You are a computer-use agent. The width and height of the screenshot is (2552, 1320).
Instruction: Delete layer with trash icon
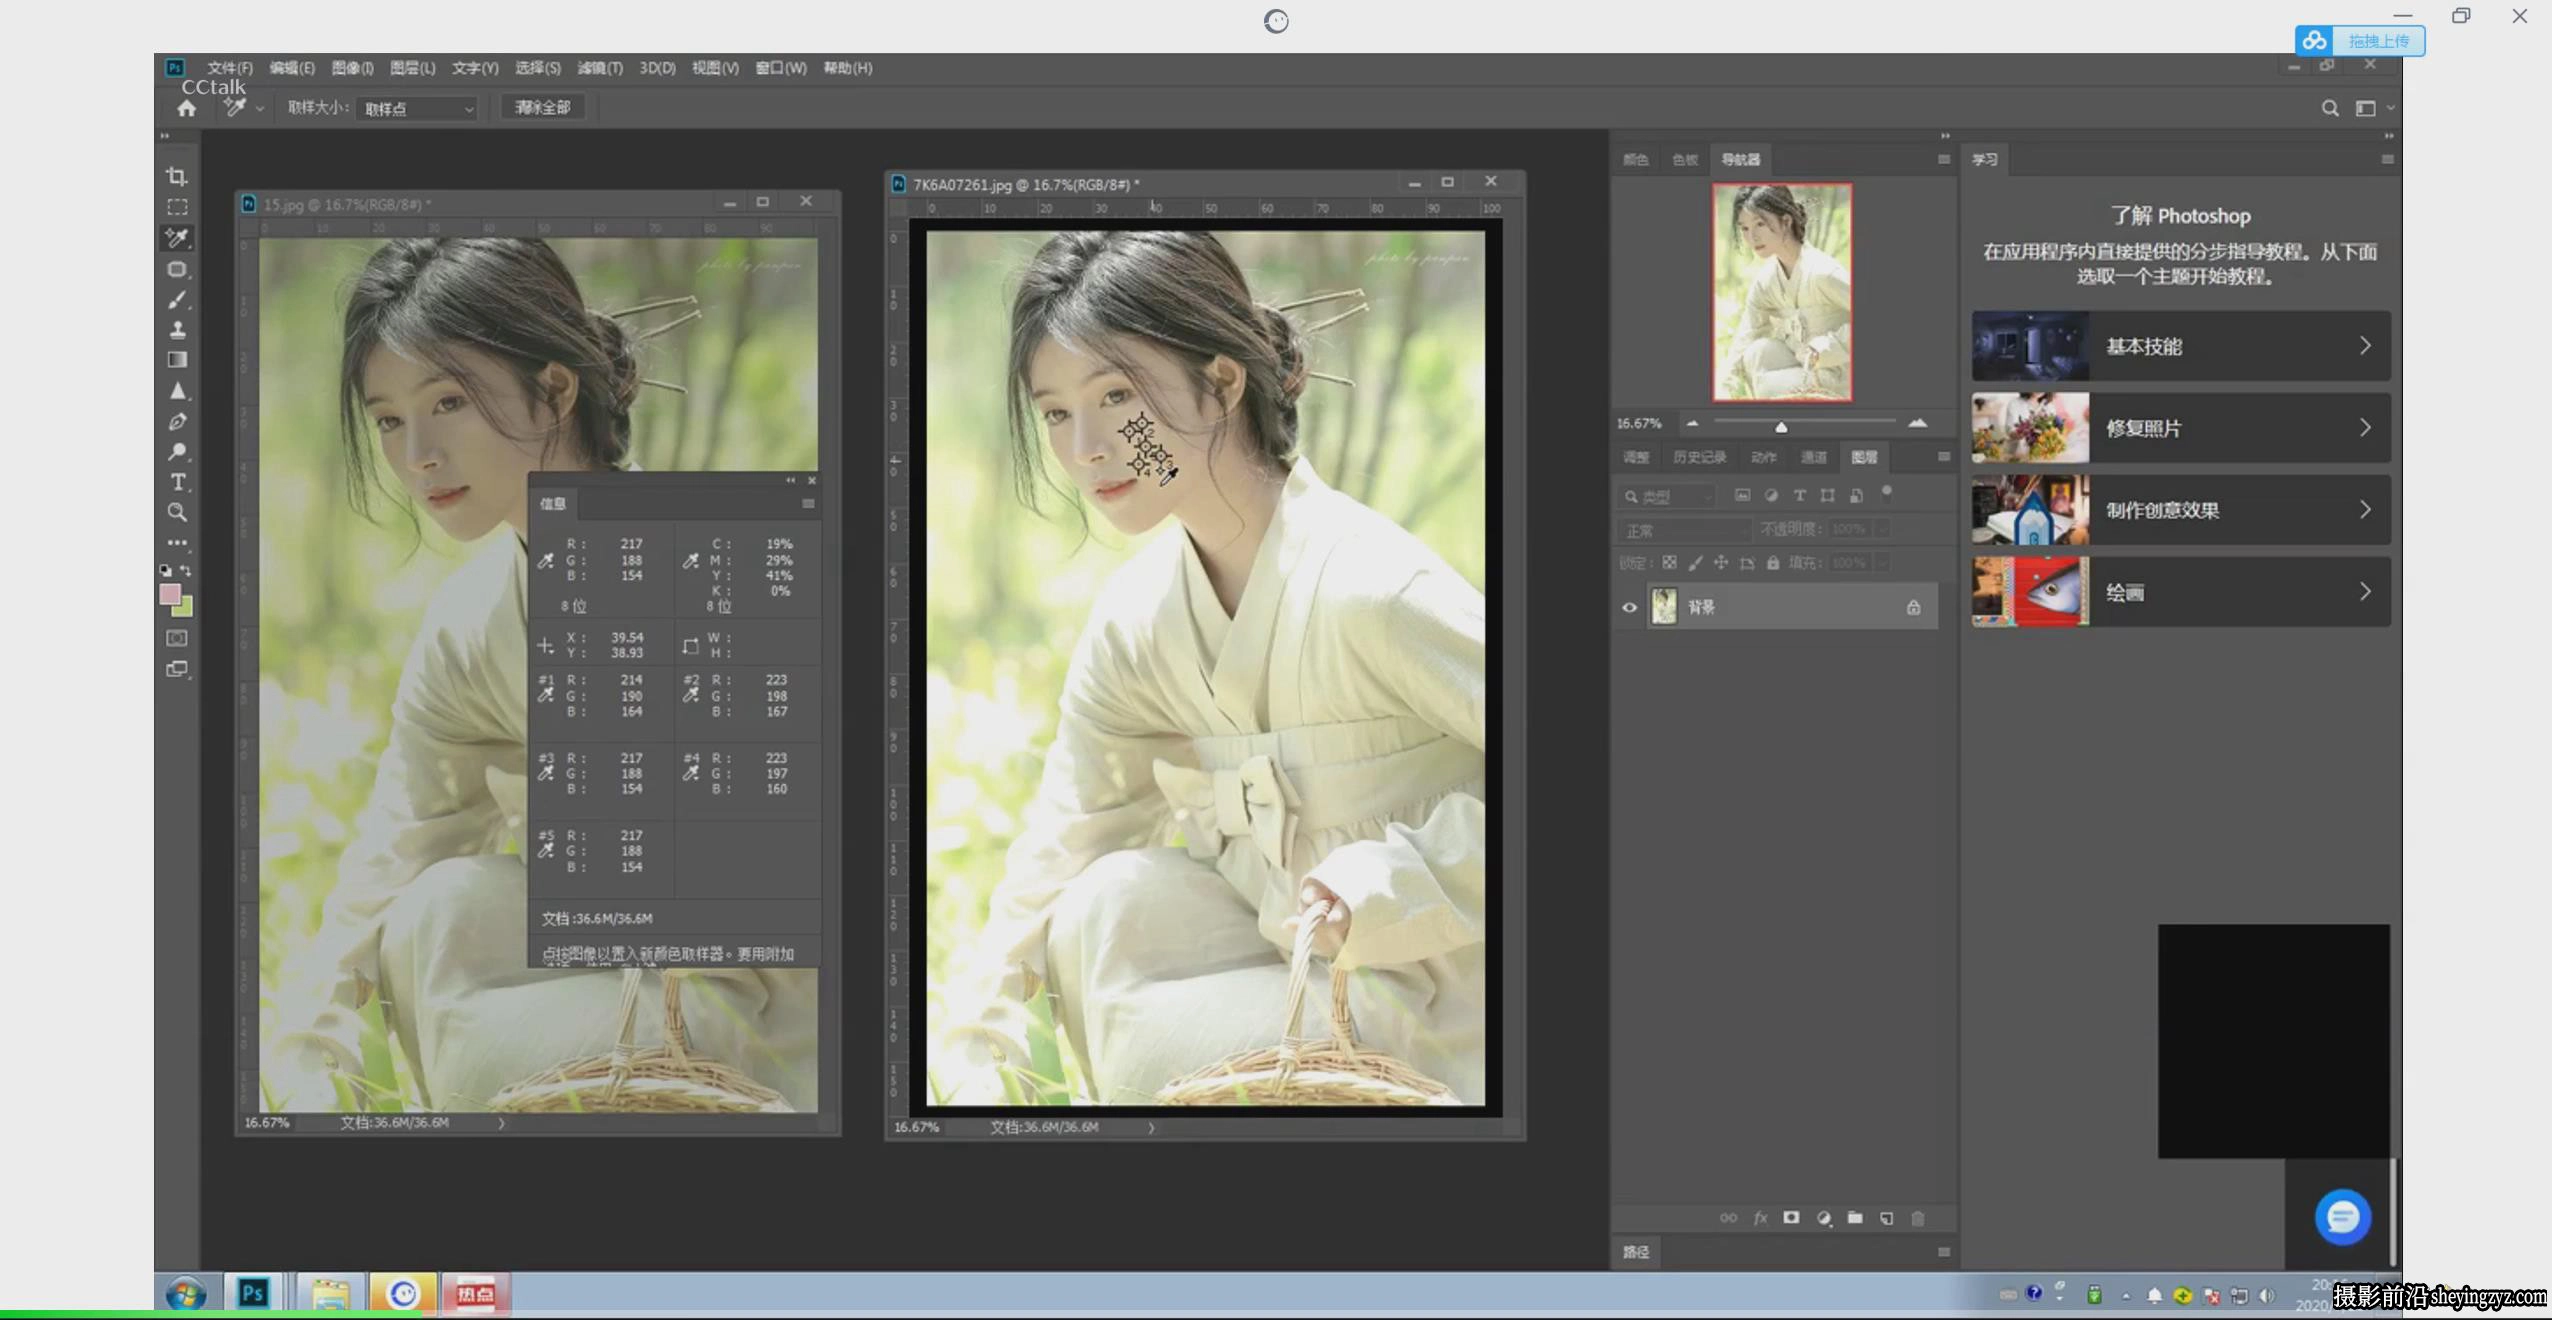click(x=1918, y=1218)
